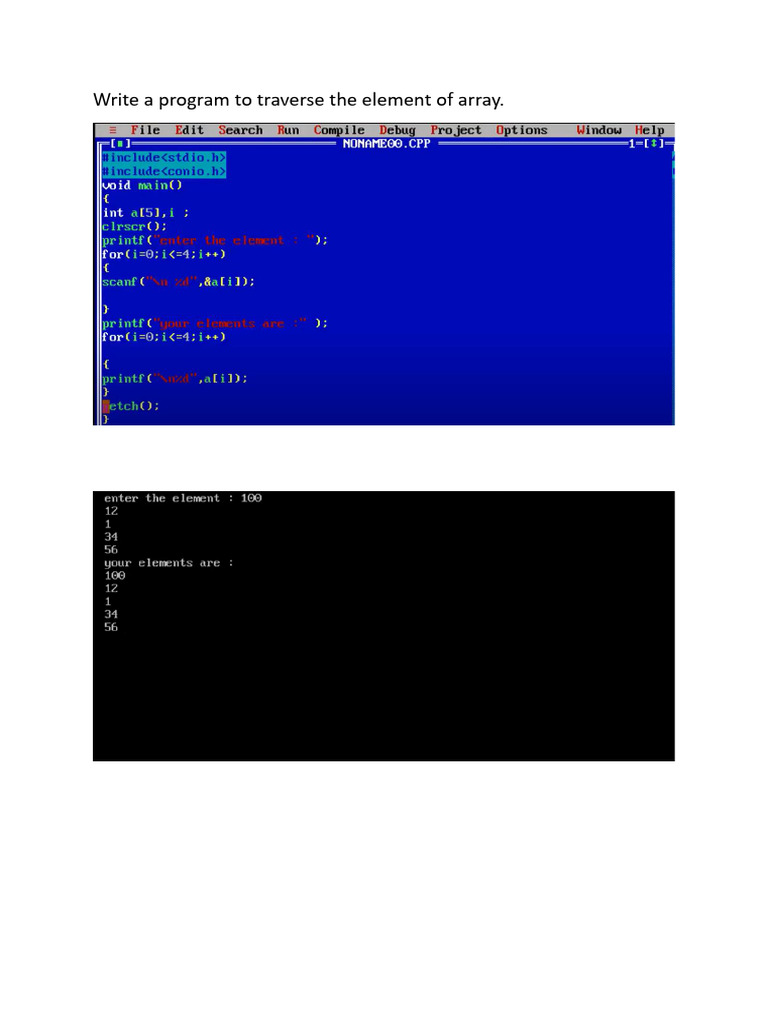Screen dimensions: 768x1024
Task: Open the Search menu
Action: [240, 130]
